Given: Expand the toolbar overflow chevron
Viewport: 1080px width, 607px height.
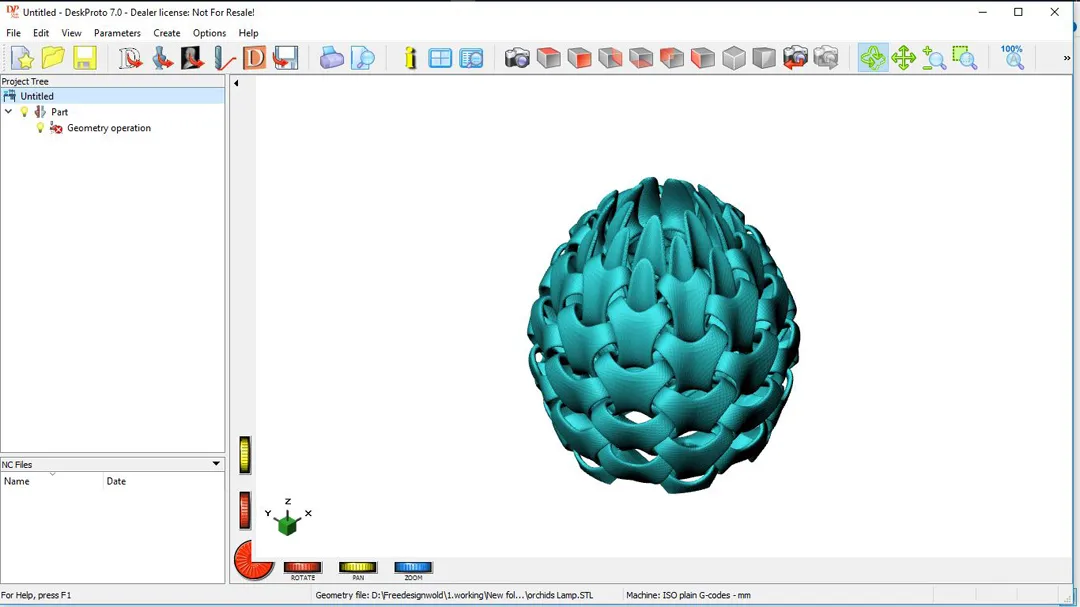Looking at the screenshot, I should point(1066,58).
